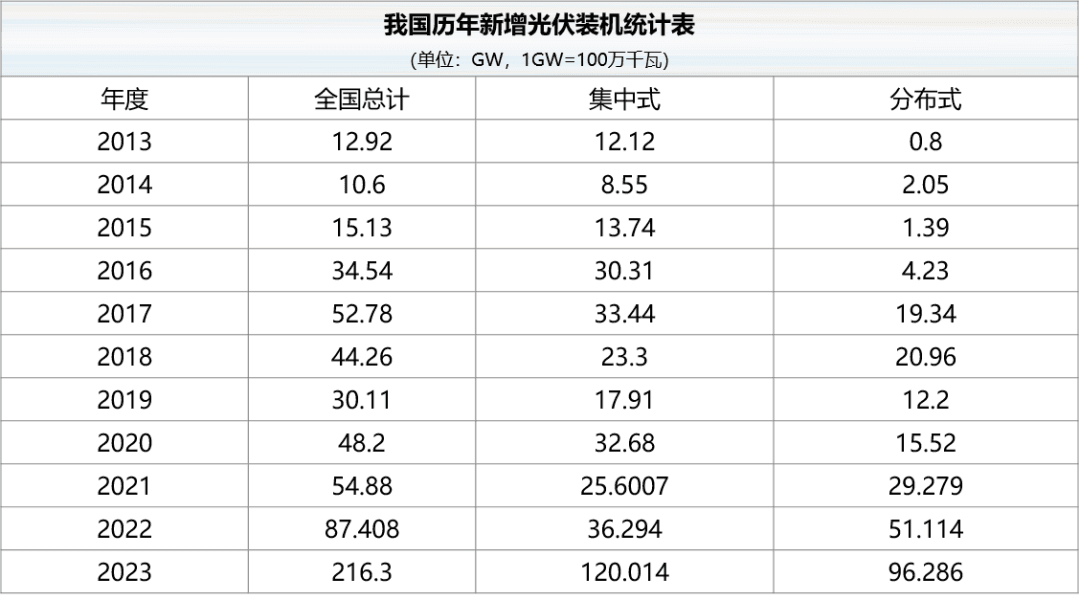Select the total value 54.88
Viewport: 1080px width, 600px height.
pyautogui.click(x=362, y=486)
